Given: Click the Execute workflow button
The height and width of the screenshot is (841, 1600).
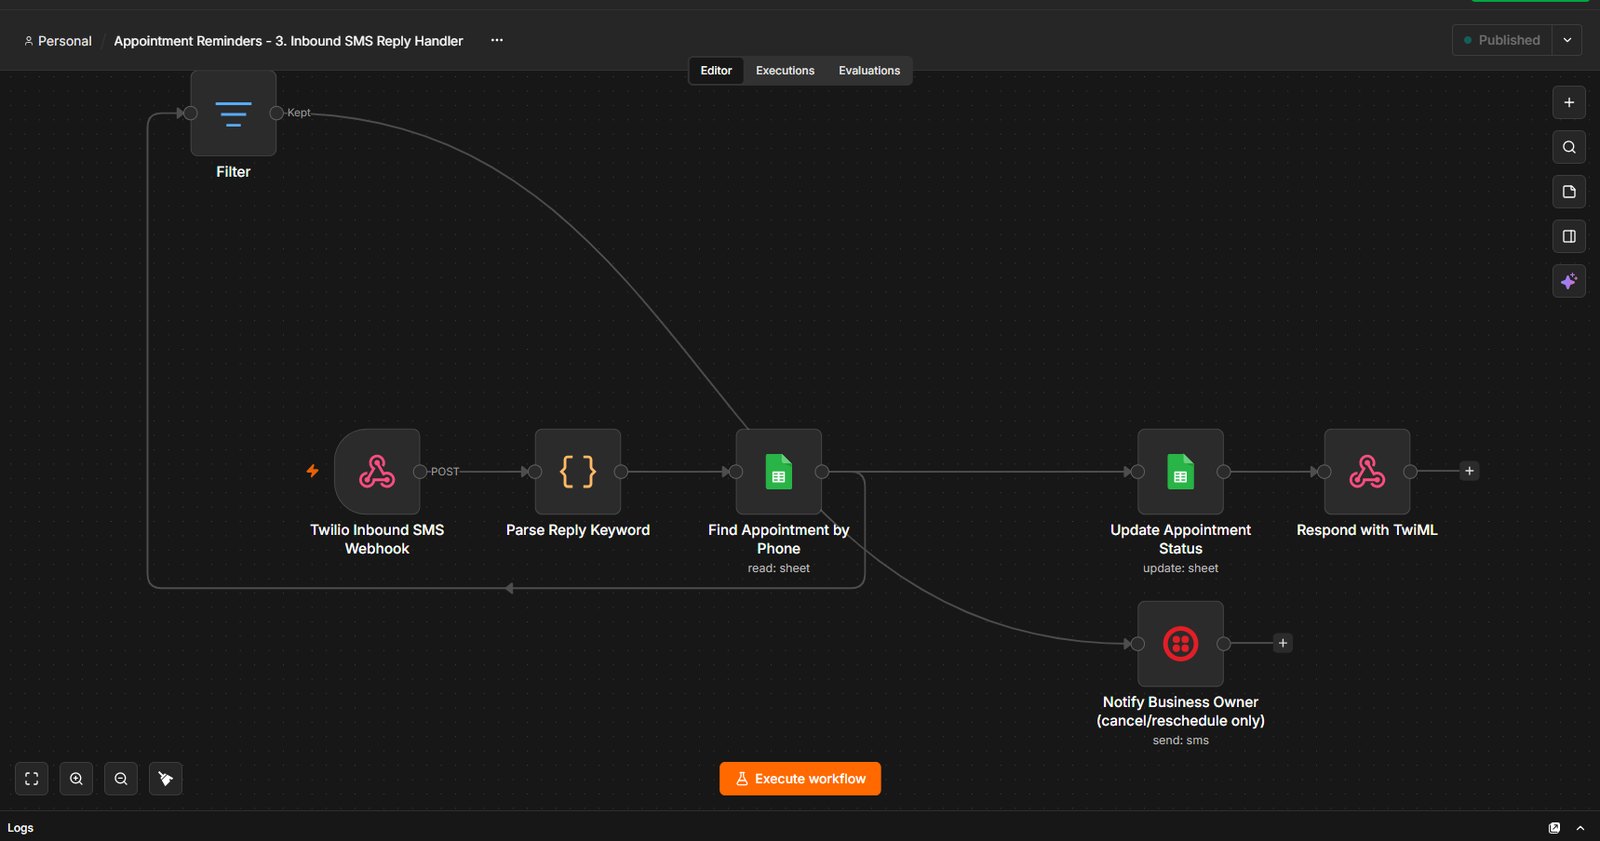Looking at the screenshot, I should tap(800, 779).
